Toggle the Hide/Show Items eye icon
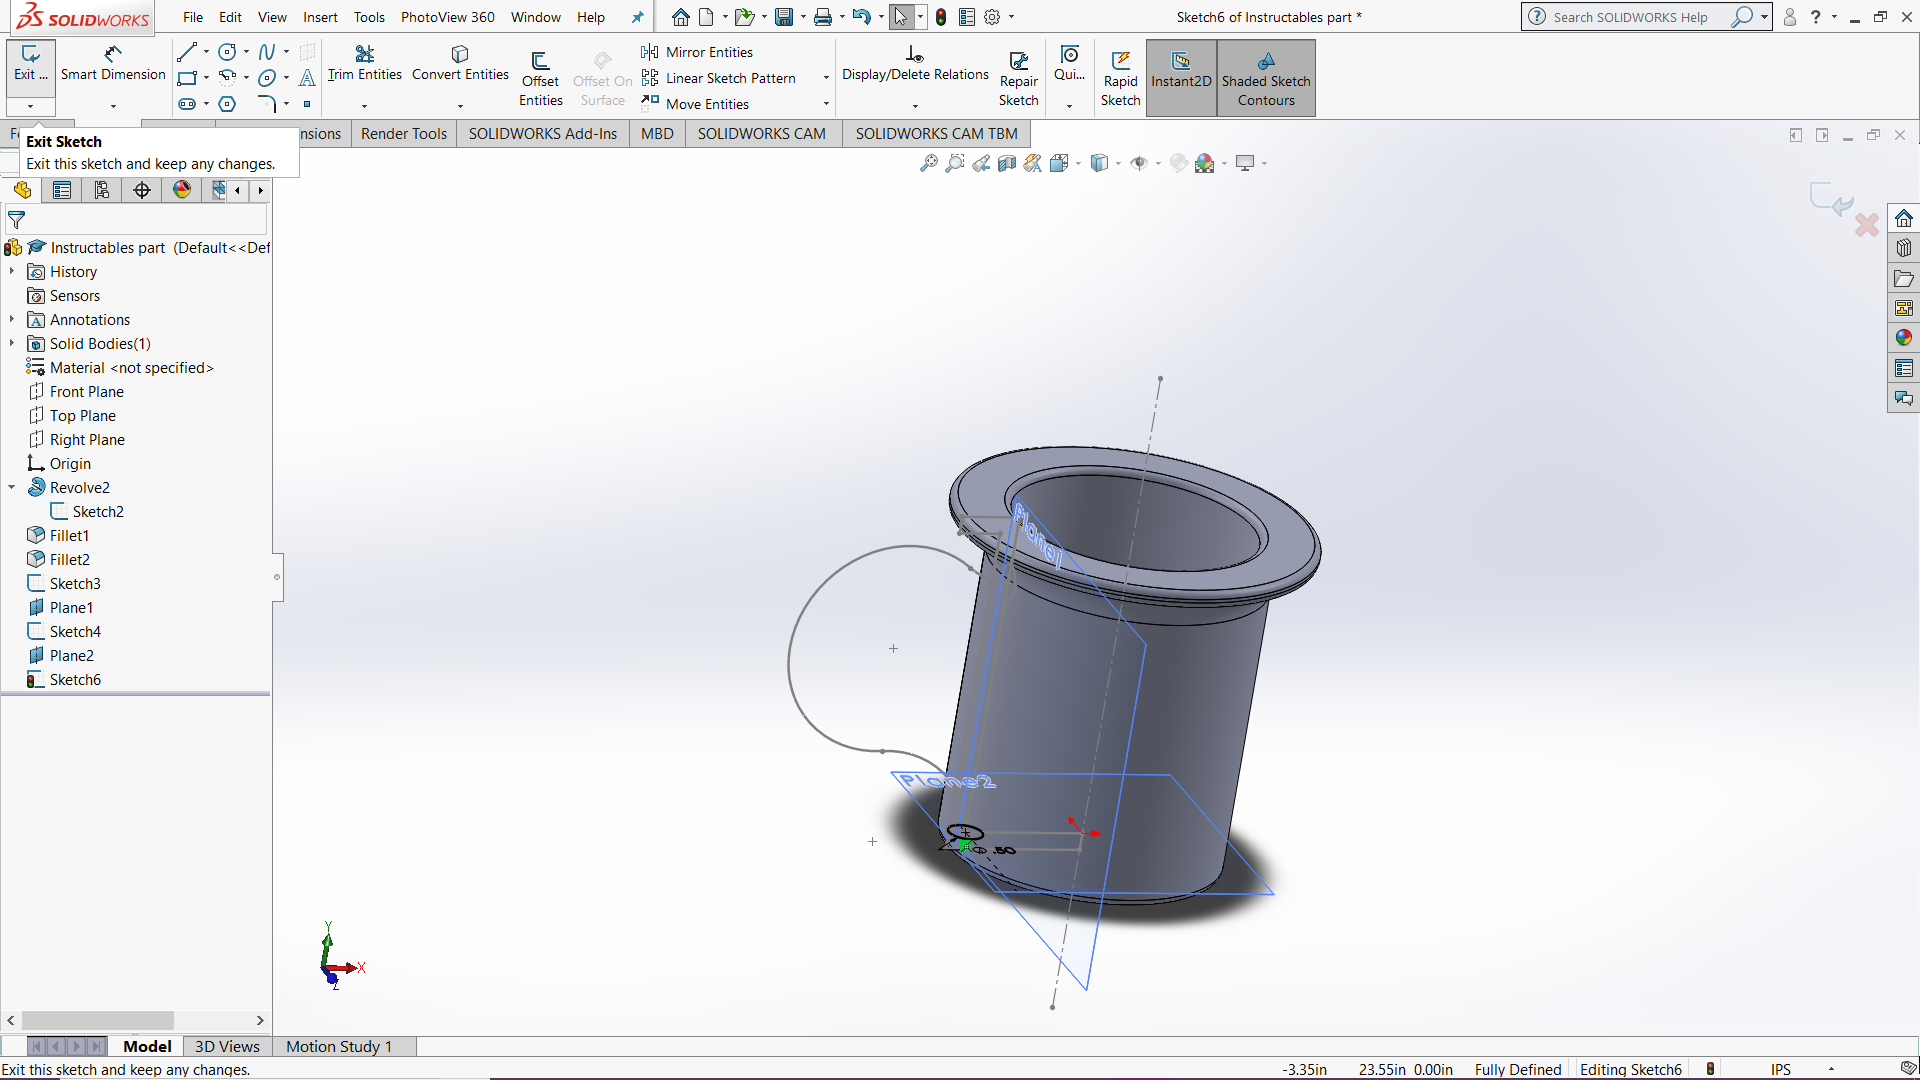Image resolution: width=1920 pixels, height=1080 pixels. point(1142,162)
